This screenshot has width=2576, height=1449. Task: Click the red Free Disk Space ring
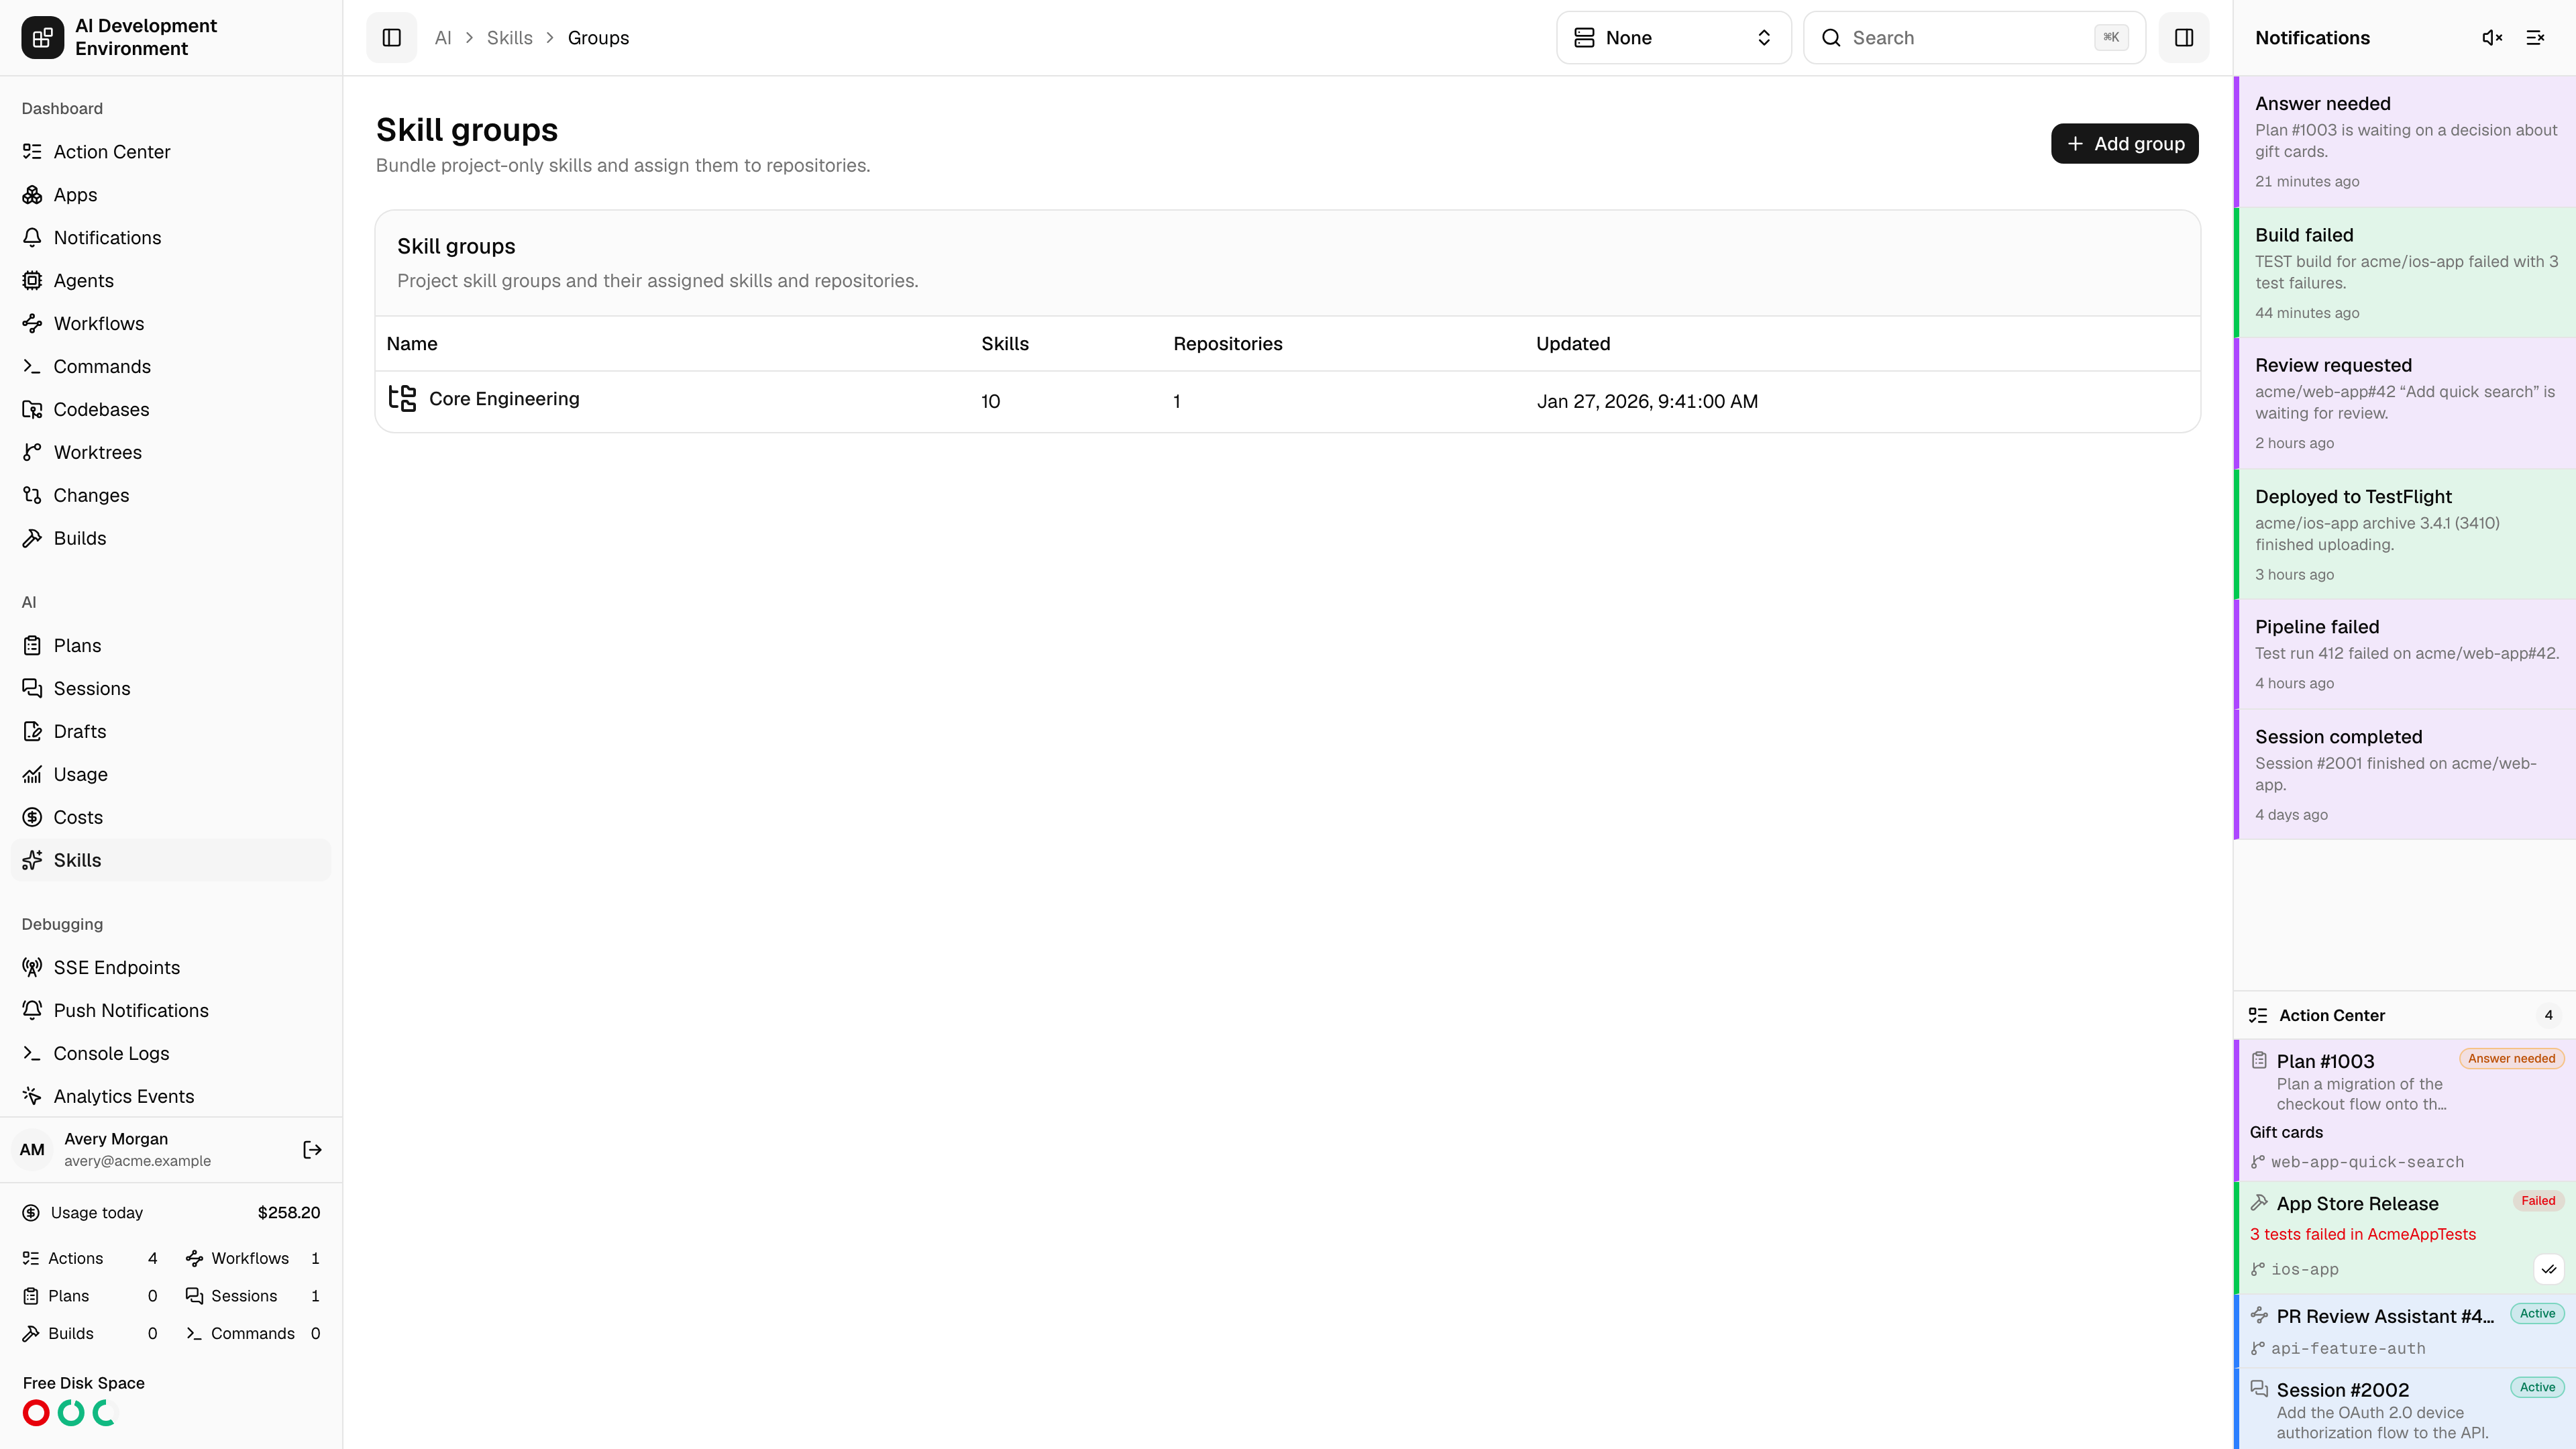(36, 1413)
